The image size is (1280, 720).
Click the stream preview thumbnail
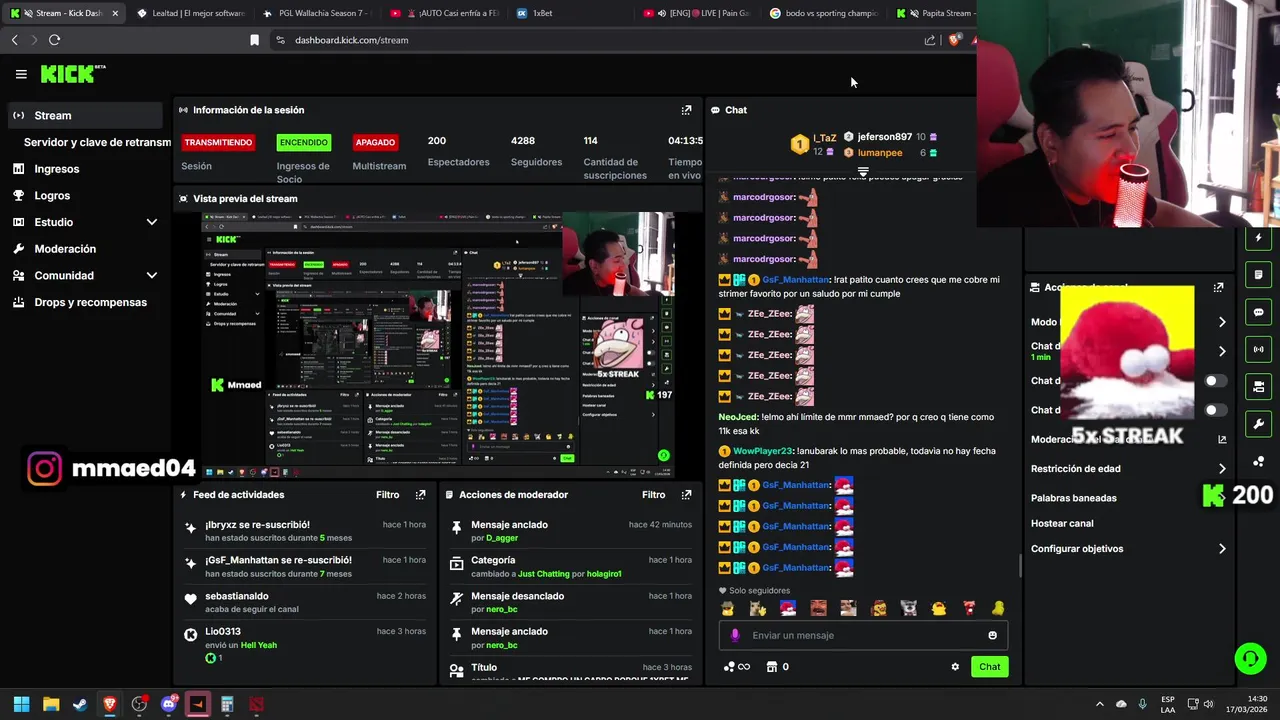coord(438,345)
